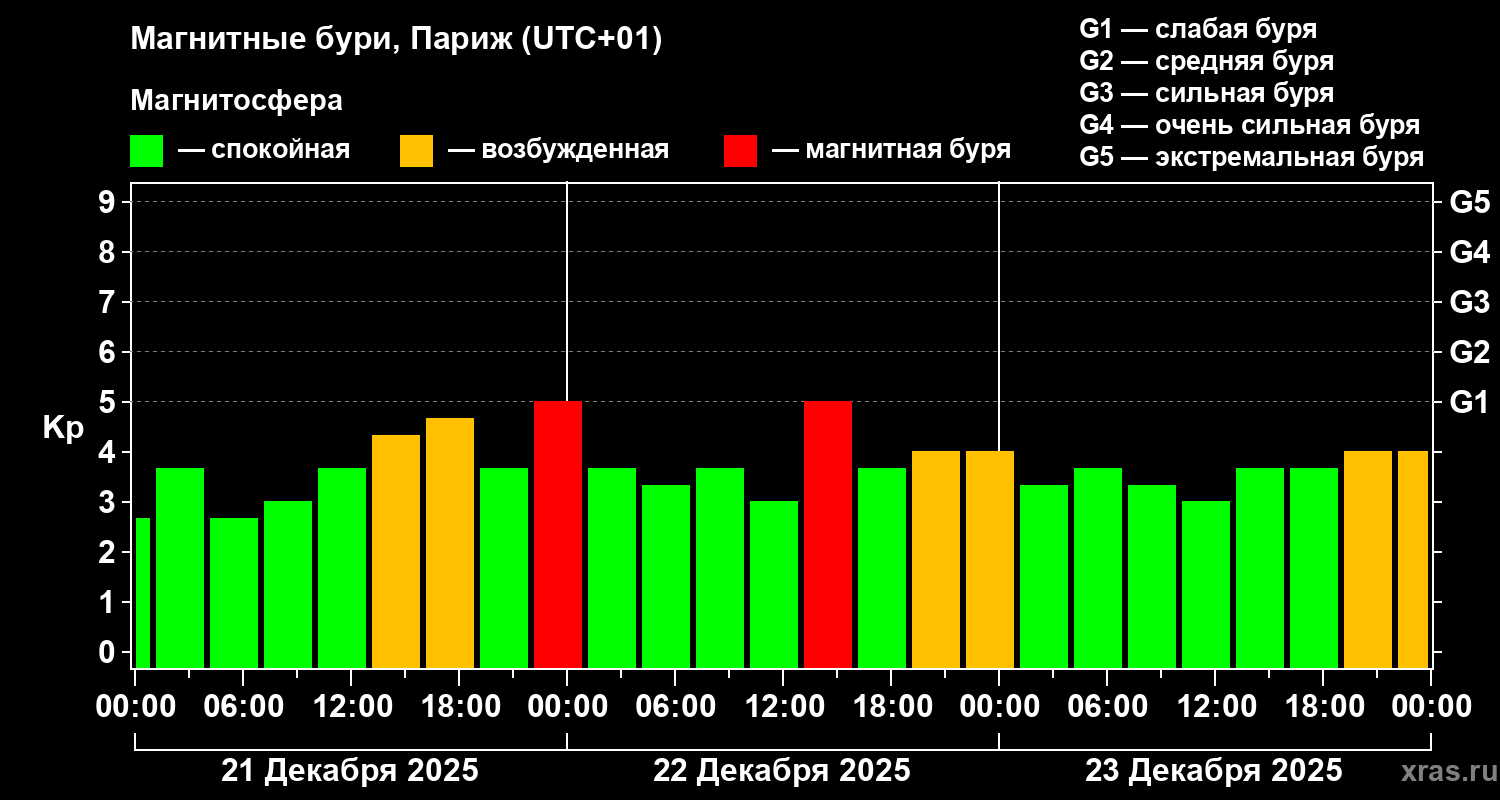
Task: Click the 18:00 time label for 23 December
Action: [x=1323, y=706]
